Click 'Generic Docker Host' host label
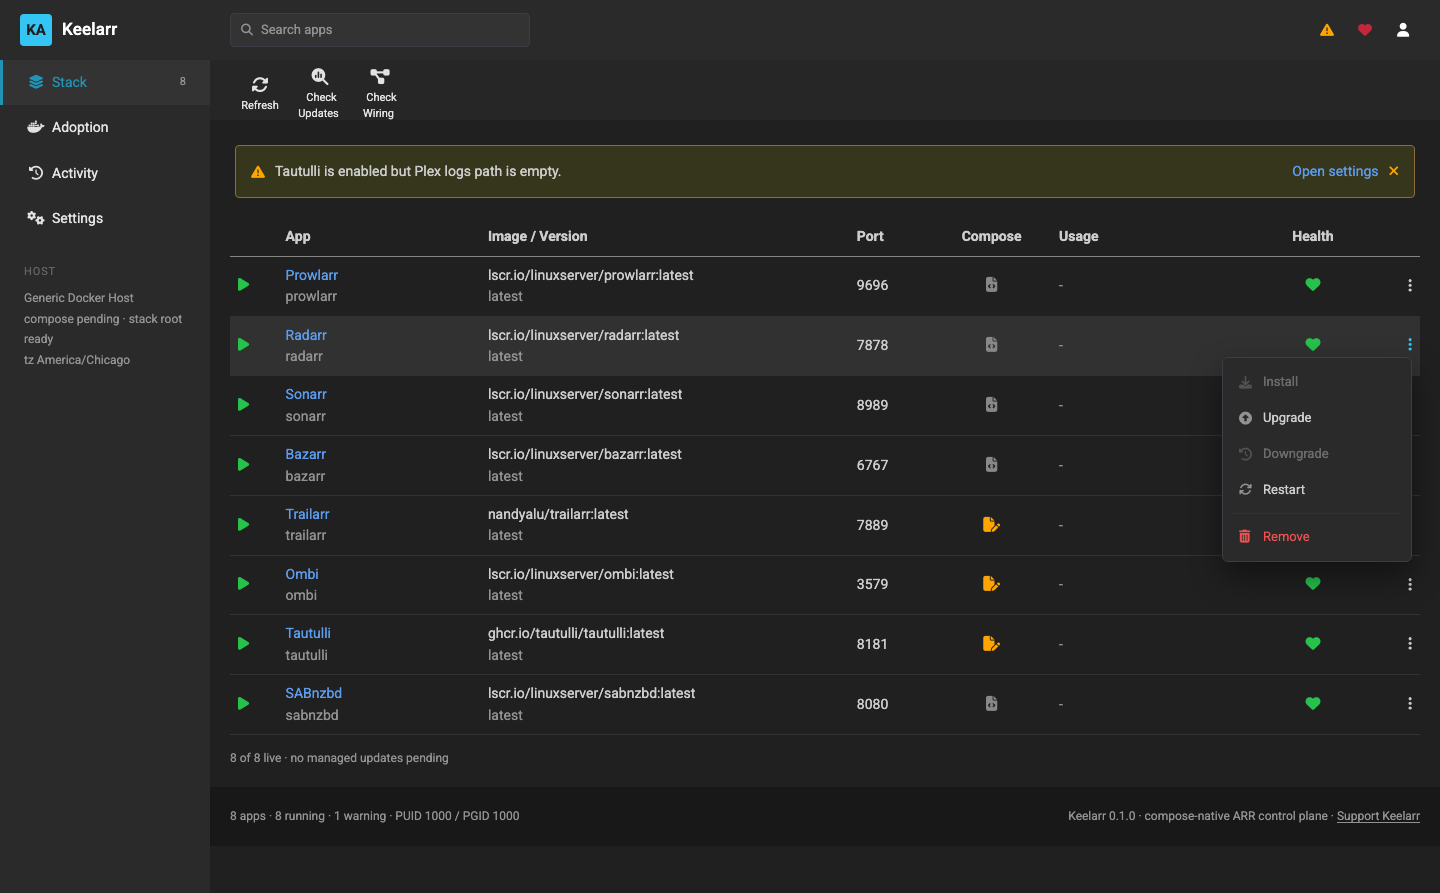 (79, 298)
